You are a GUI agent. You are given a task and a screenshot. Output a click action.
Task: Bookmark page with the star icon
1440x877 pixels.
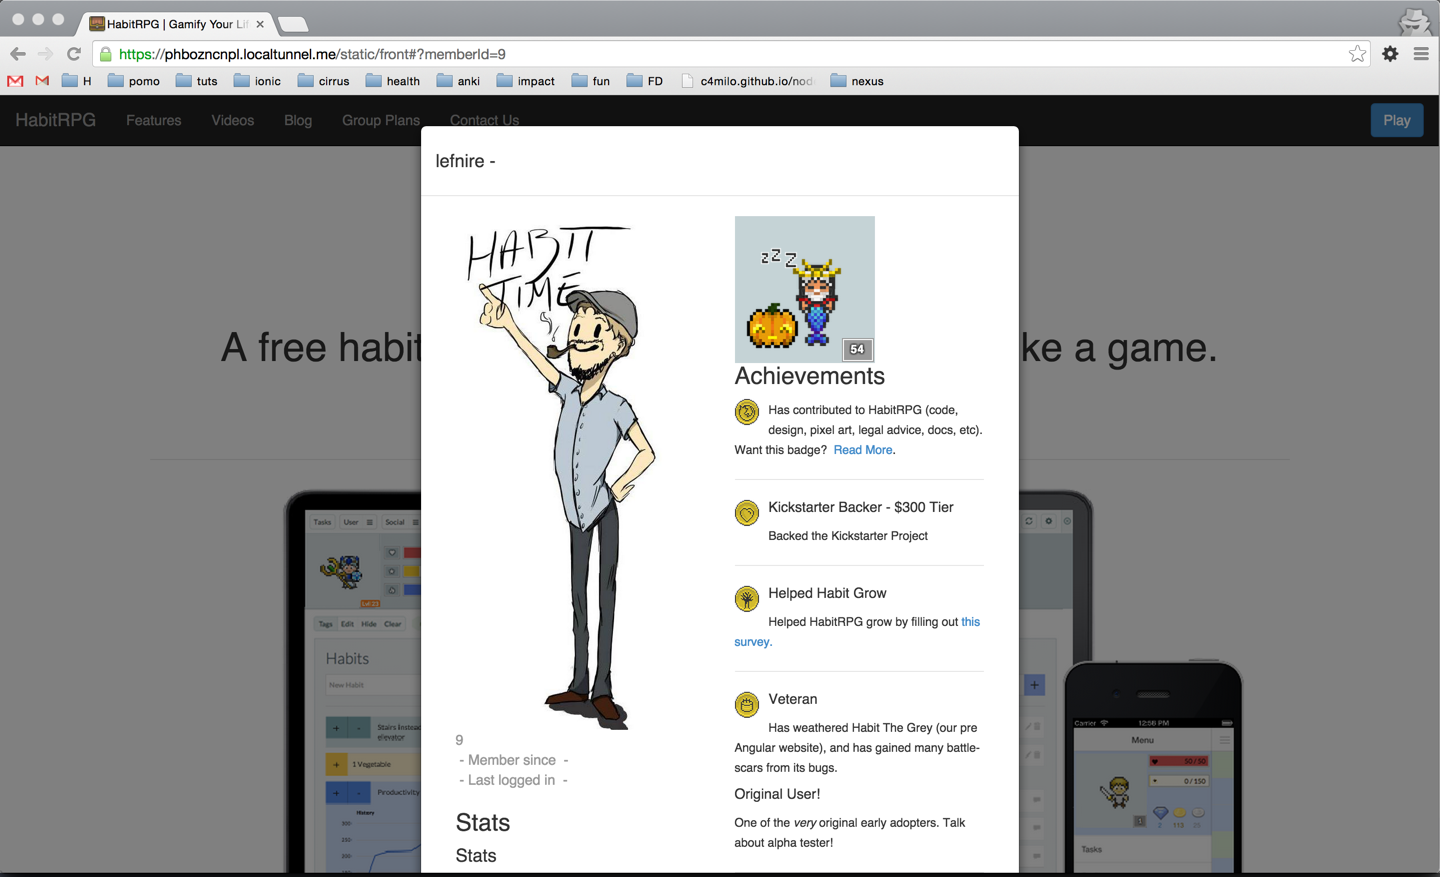tap(1357, 54)
